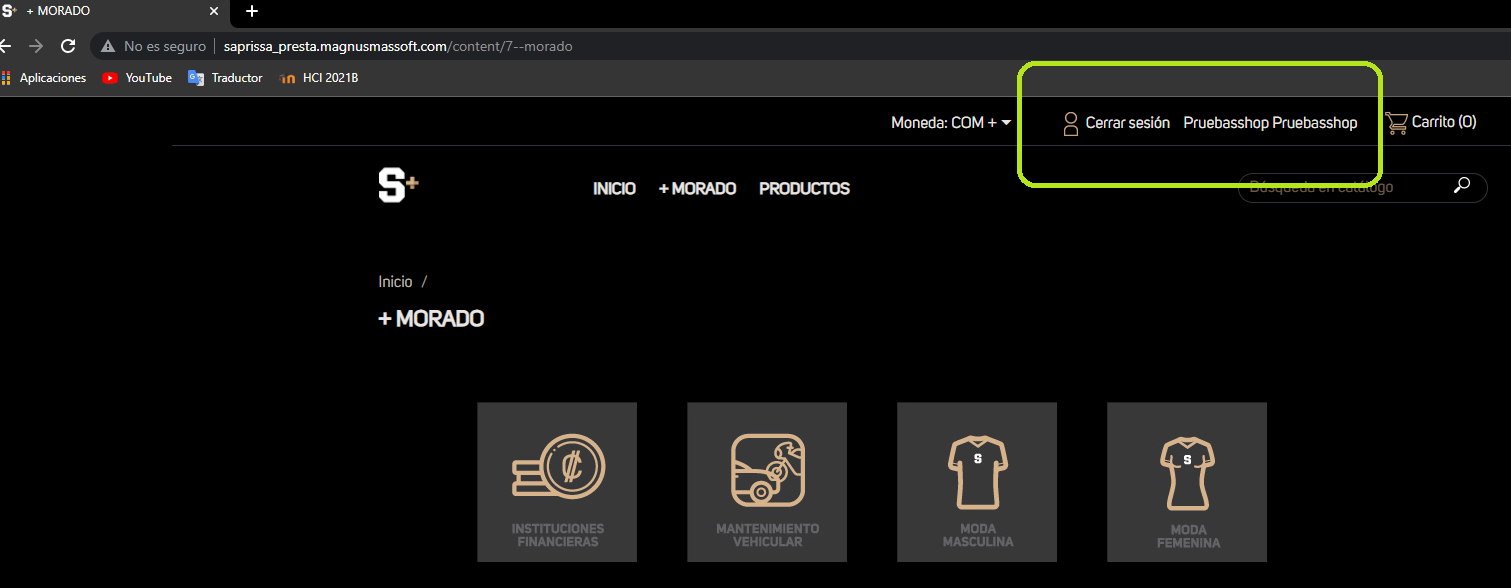Screen dimensions: 1511x588
Task: Open the Traductor bookmark
Action: (196, 77)
